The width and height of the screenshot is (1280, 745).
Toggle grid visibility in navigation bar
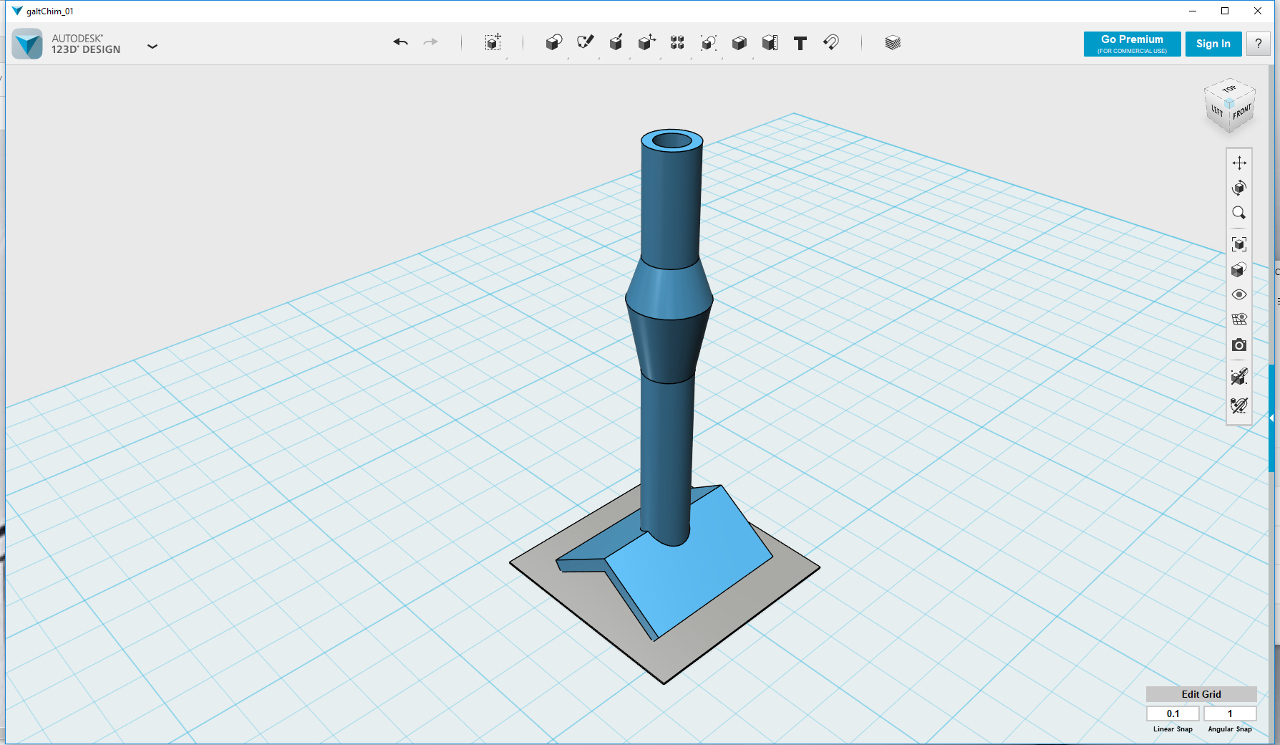click(x=1239, y=320)
